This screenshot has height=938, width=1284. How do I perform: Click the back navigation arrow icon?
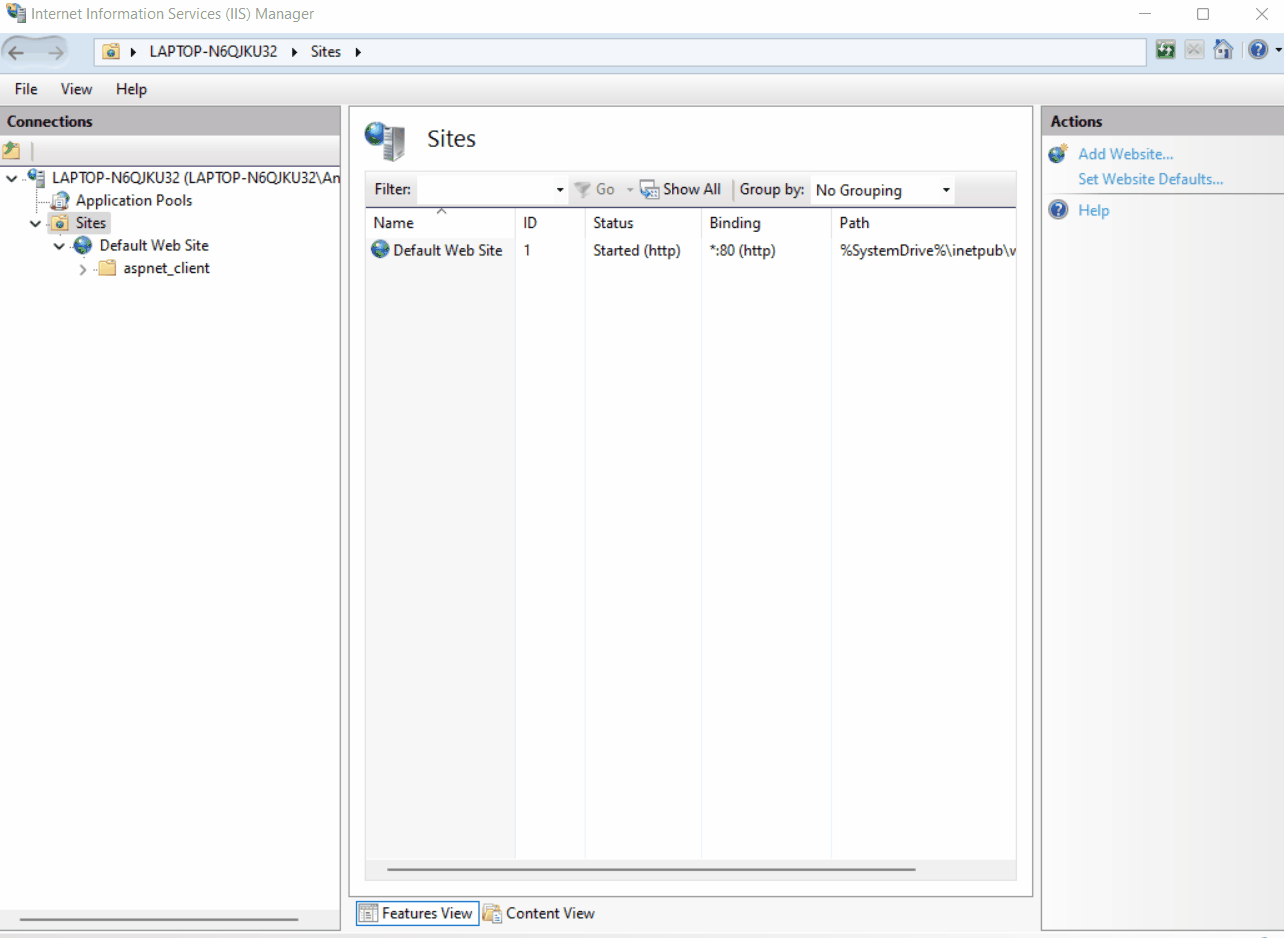tap(17, 52)
